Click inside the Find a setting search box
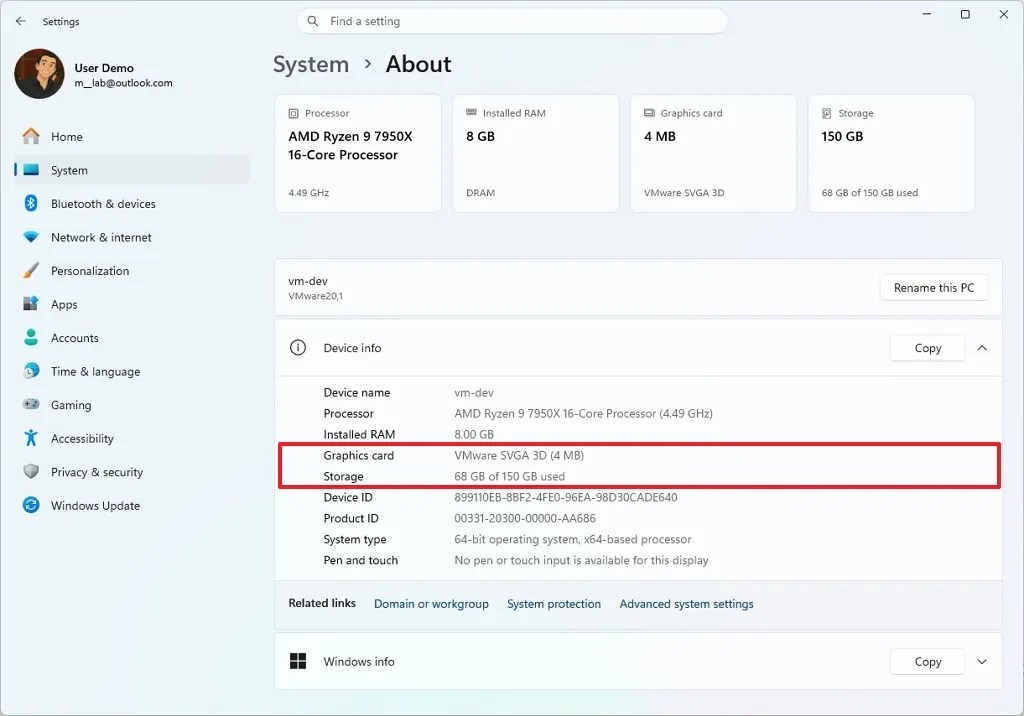This screenshot has width=1024, height=716. (511, 21)
